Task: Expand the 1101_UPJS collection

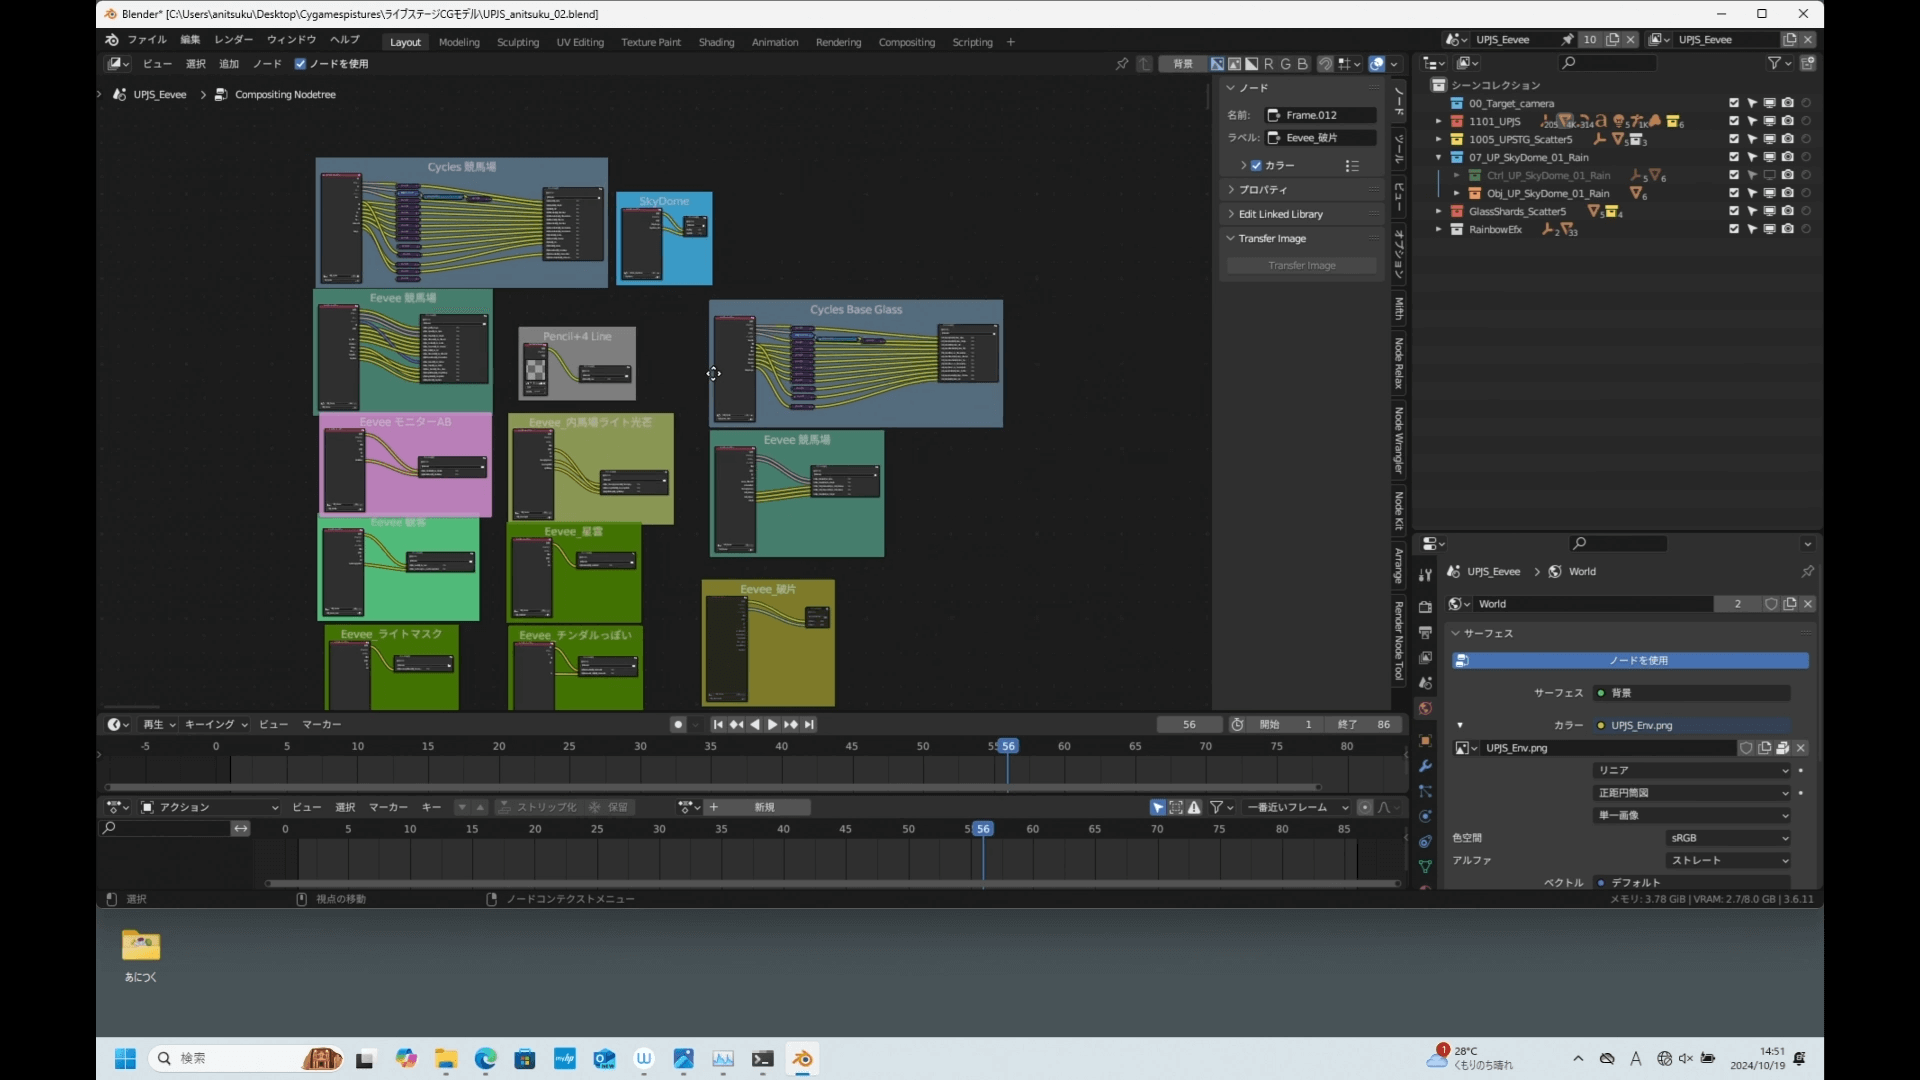Action: (x=1439, y=122)
